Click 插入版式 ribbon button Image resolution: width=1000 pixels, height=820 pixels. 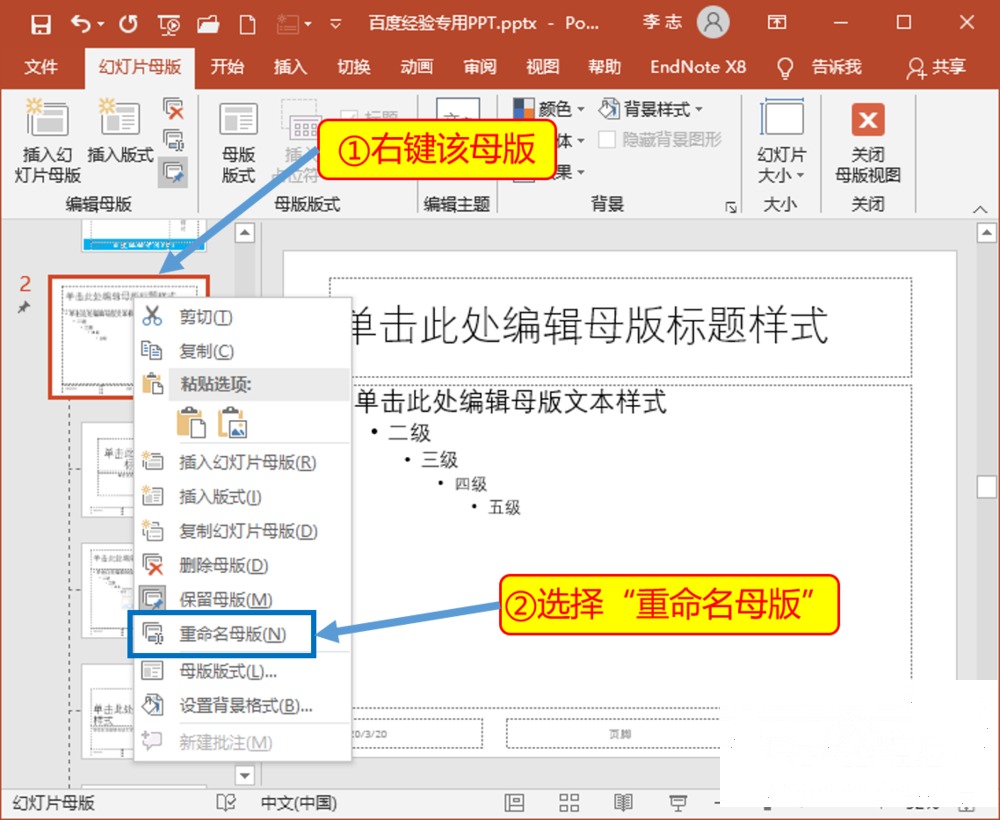click(120, 131)
